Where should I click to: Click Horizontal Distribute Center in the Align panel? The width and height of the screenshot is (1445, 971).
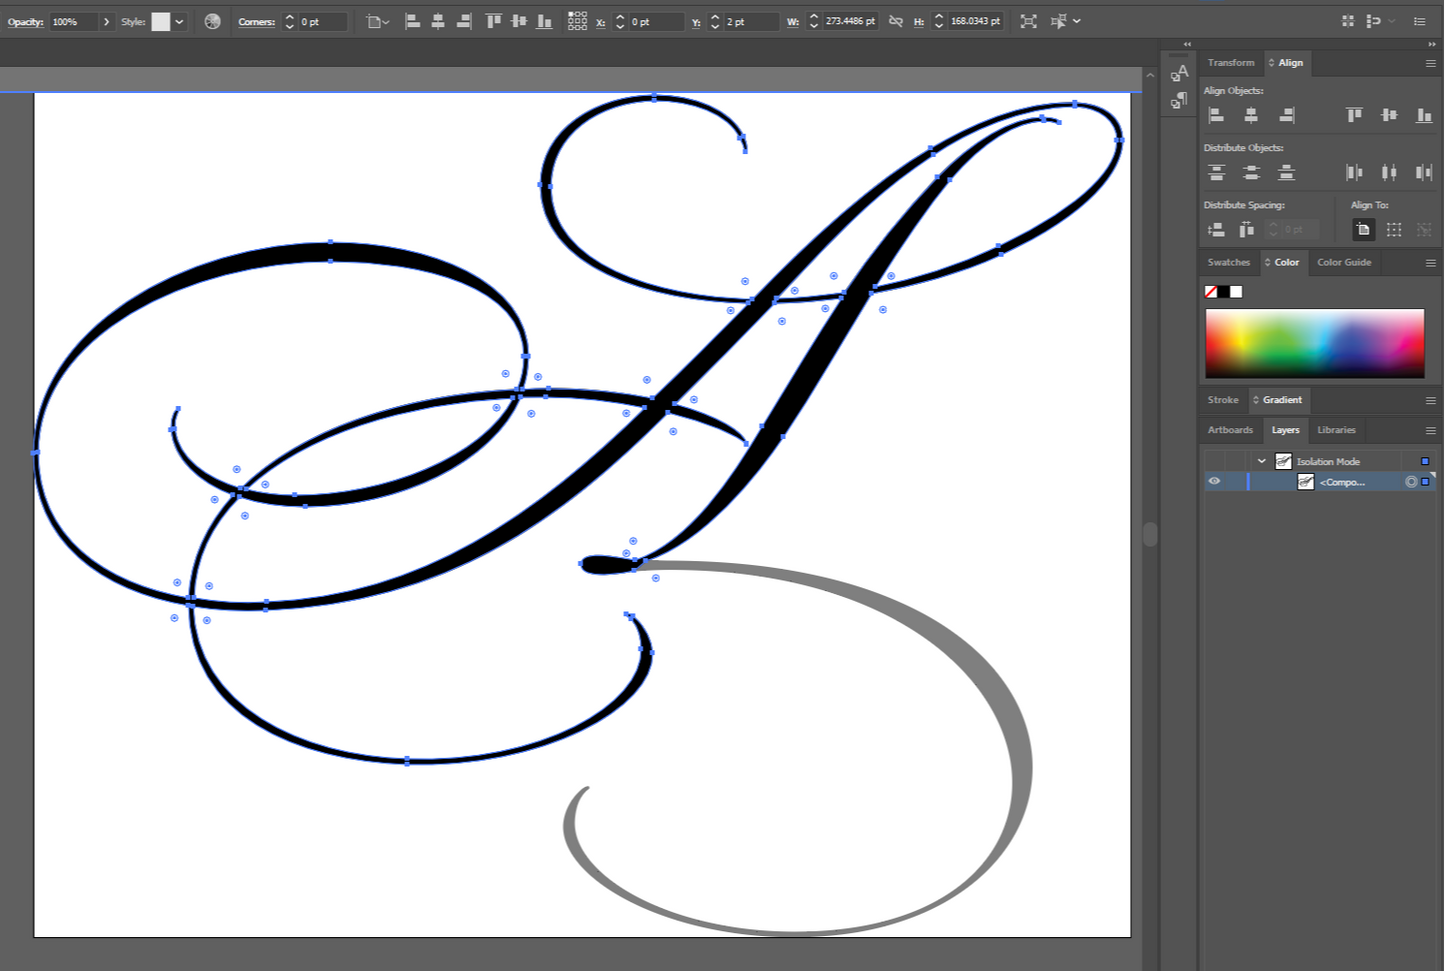pyautogui.click(x=1389, y=172)
